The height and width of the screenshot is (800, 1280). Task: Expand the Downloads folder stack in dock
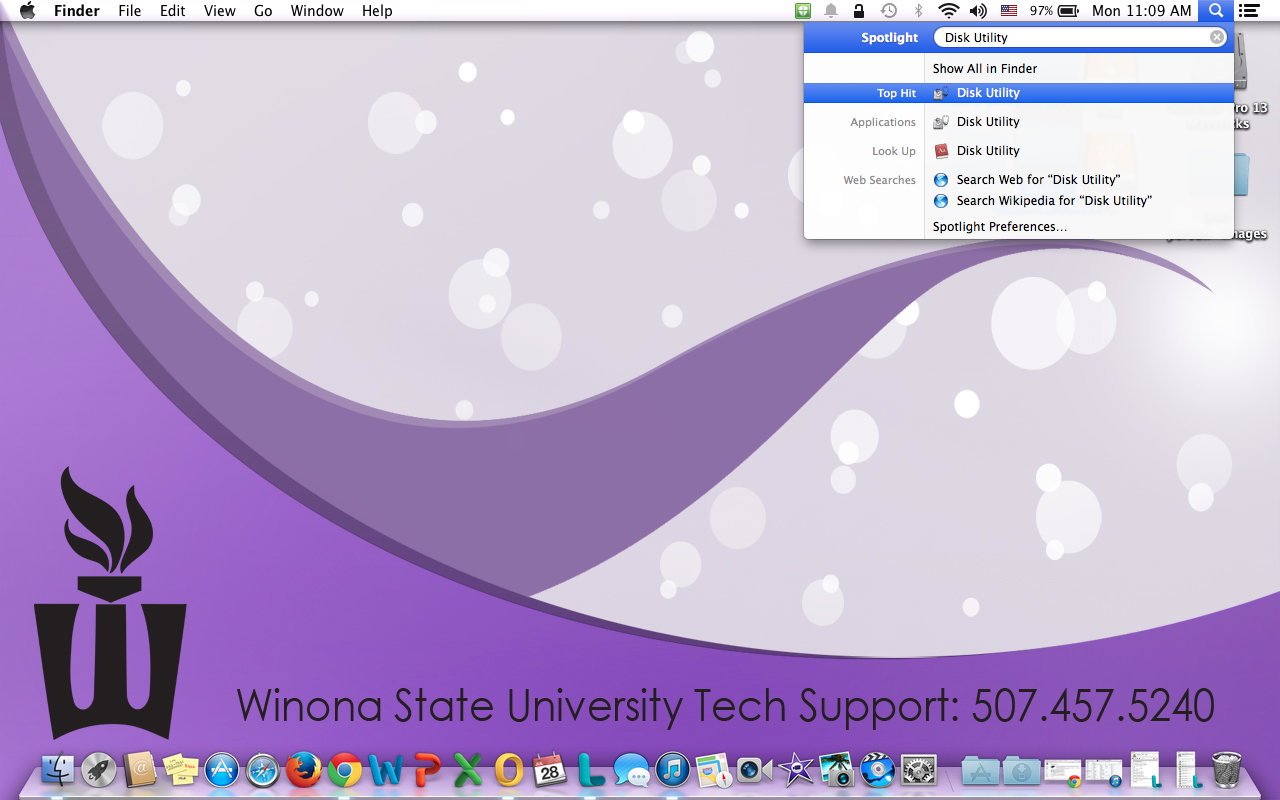[1021, 770]
